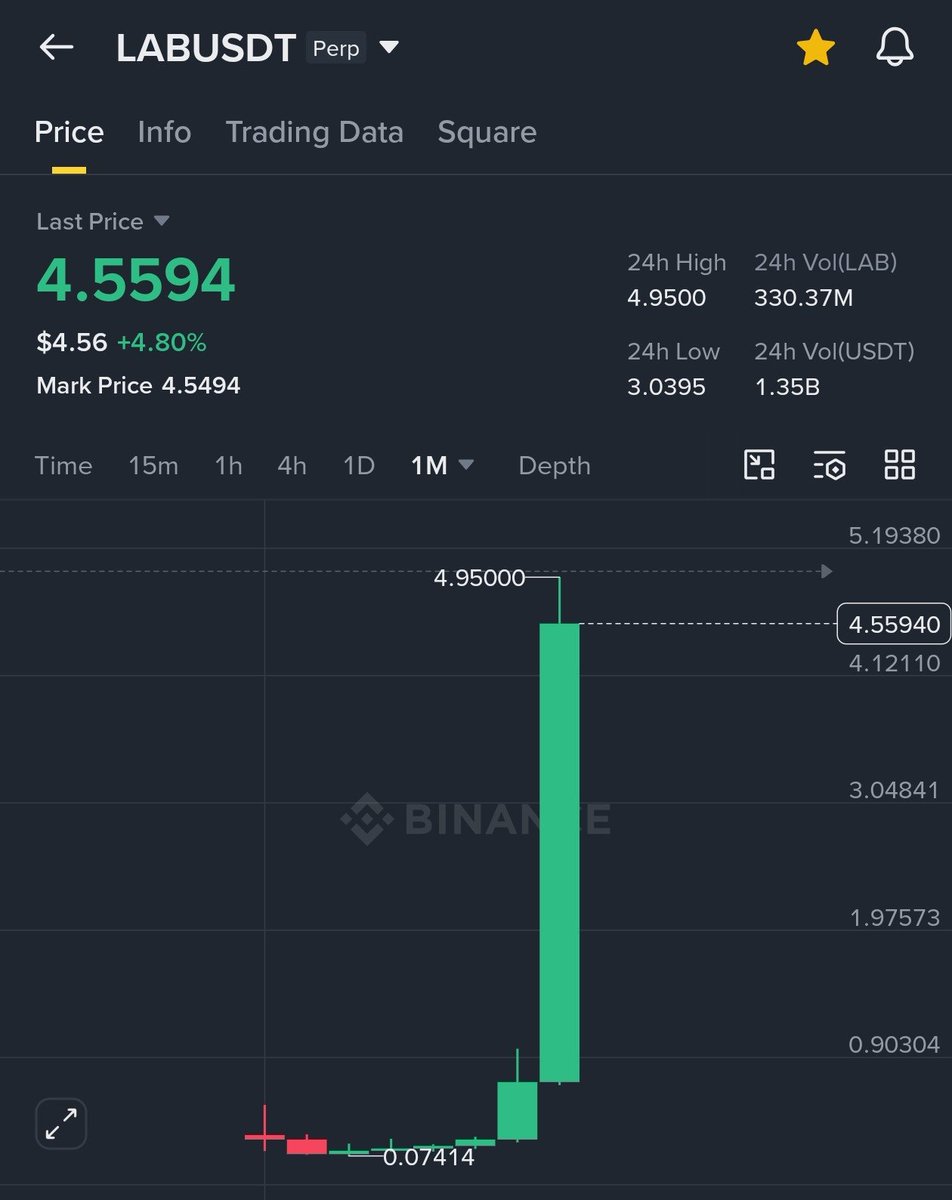Image resolution: width=952 pixels, height=1200 pixels.
Task: Click the 0.07414 low price marker
Action: [x=428, y=1157]
